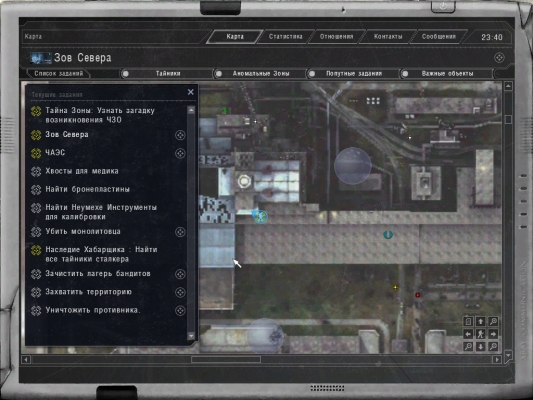Close the Текущие задания panel
533x400 pixels.
pos(191,92)
